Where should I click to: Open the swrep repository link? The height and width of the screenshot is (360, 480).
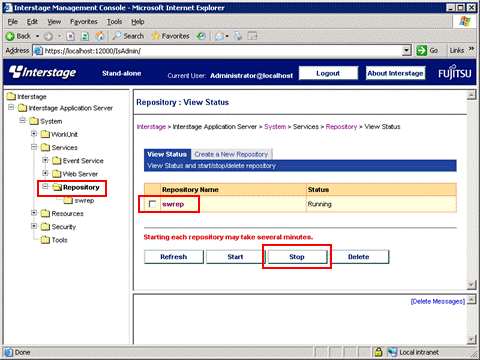click(173, 204)
